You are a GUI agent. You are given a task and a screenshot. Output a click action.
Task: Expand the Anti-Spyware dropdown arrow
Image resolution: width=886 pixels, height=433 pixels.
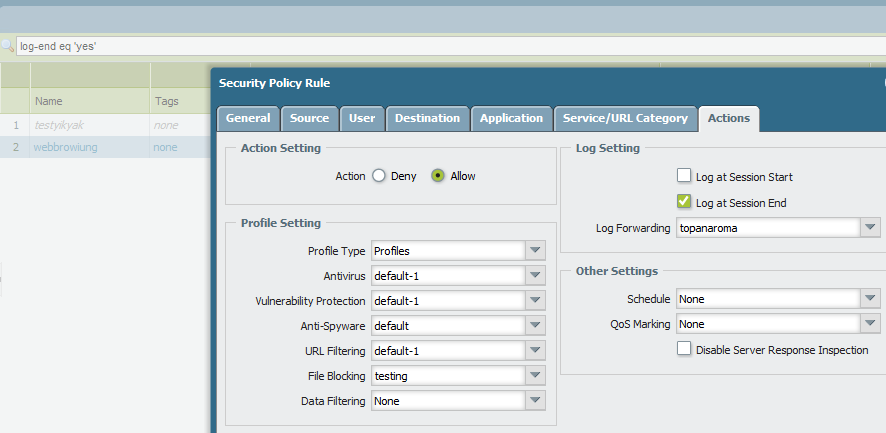click(536, 325)
